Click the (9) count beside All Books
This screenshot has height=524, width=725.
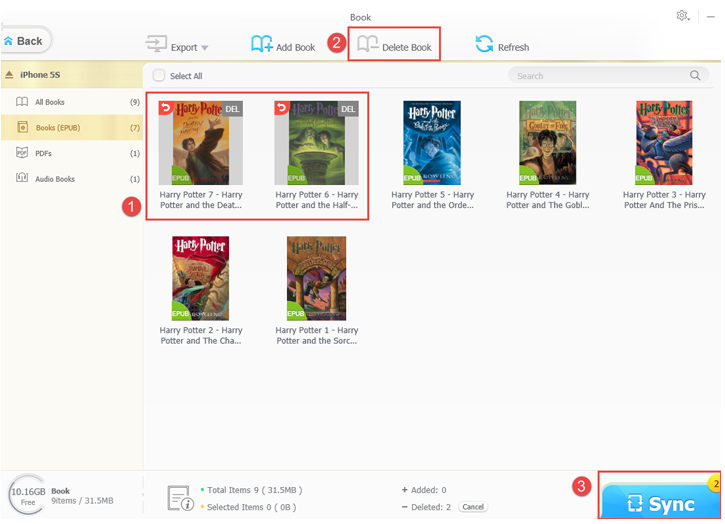135,102
